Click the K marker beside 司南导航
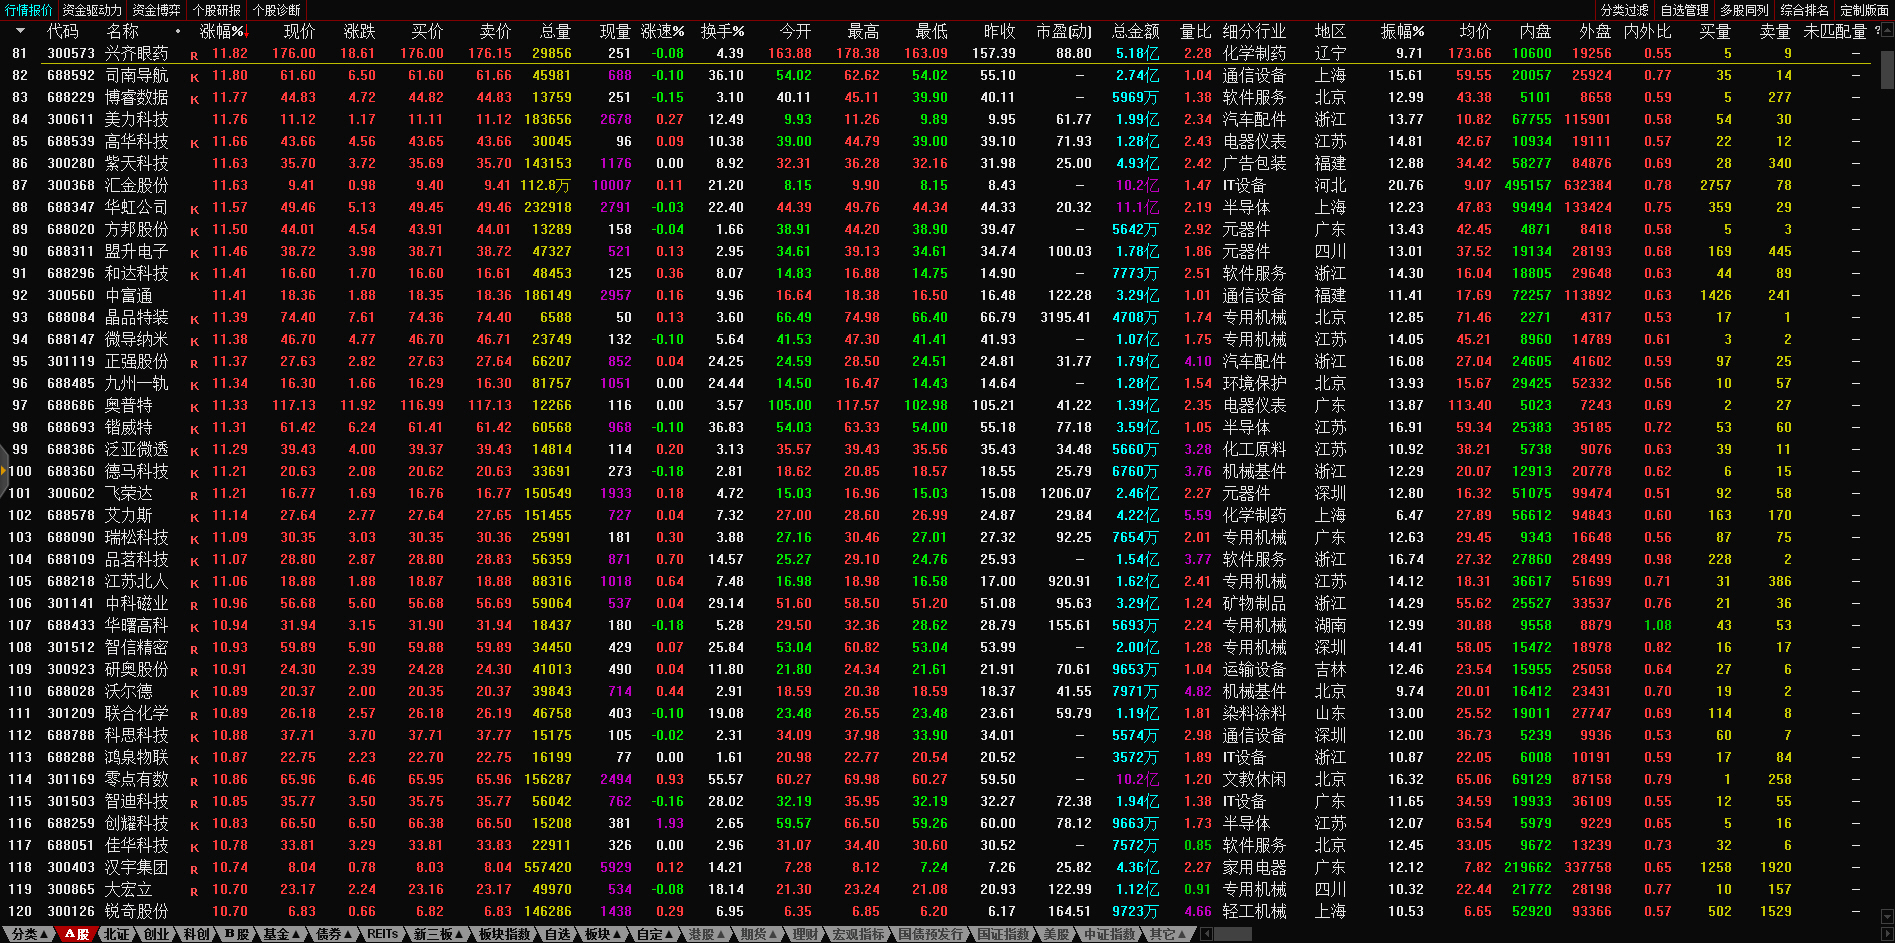1895x943 pixels. tap(194, 77)
